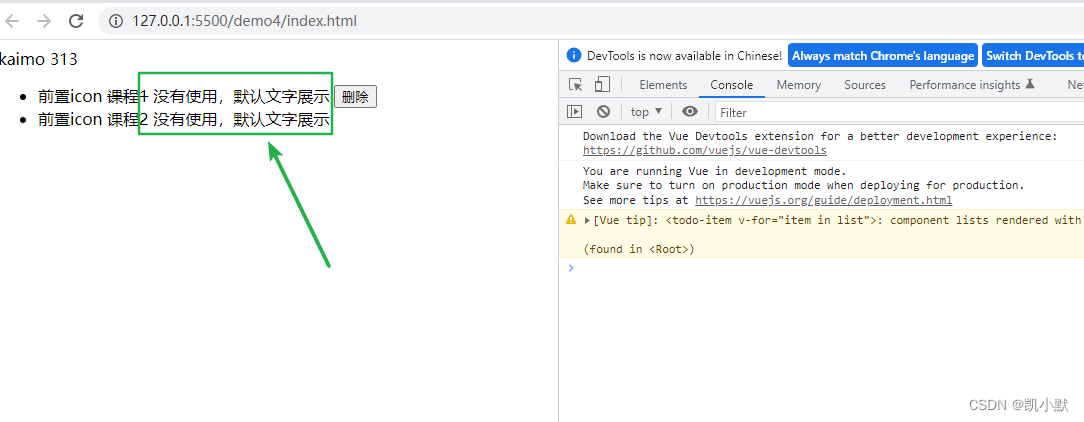Go forward with the browser forward arrow
1084x422 pixels.
point(44,21)
